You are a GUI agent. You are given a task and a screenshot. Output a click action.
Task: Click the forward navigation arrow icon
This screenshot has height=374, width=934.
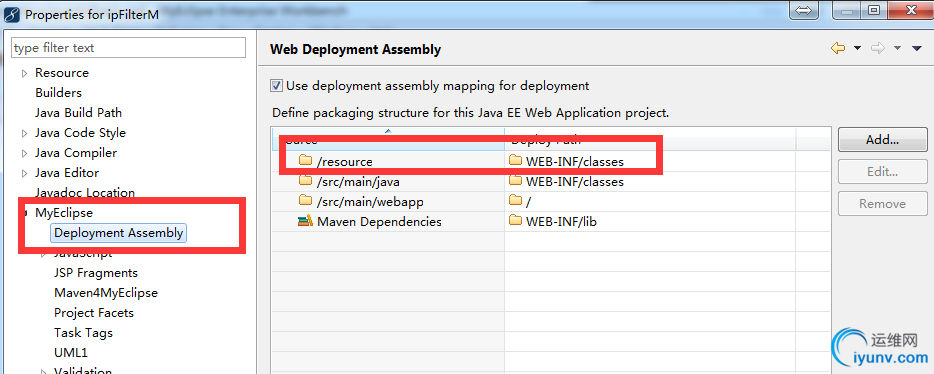877,48
